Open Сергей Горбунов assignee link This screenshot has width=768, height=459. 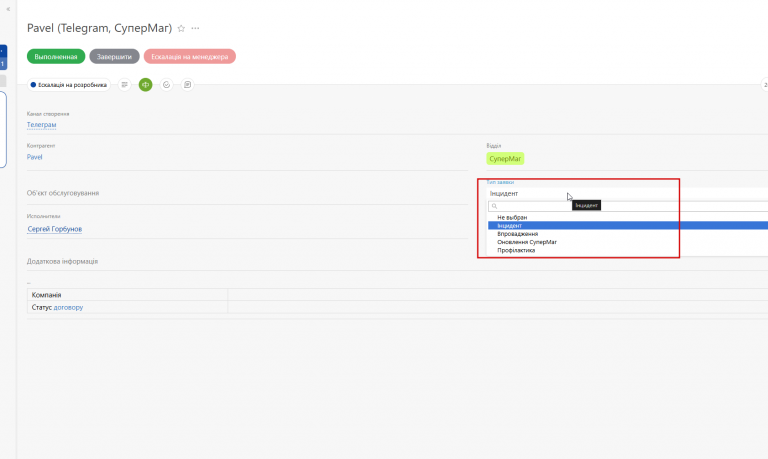click(54, 229)
